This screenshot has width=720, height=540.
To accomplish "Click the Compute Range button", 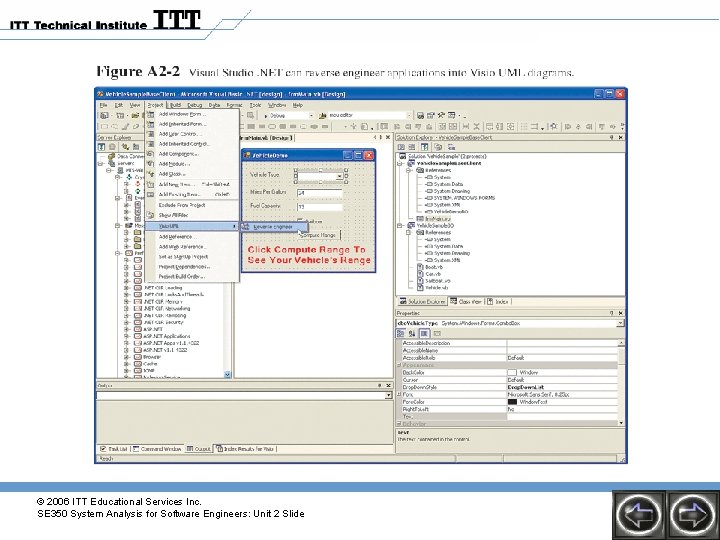I will point(319,235).
